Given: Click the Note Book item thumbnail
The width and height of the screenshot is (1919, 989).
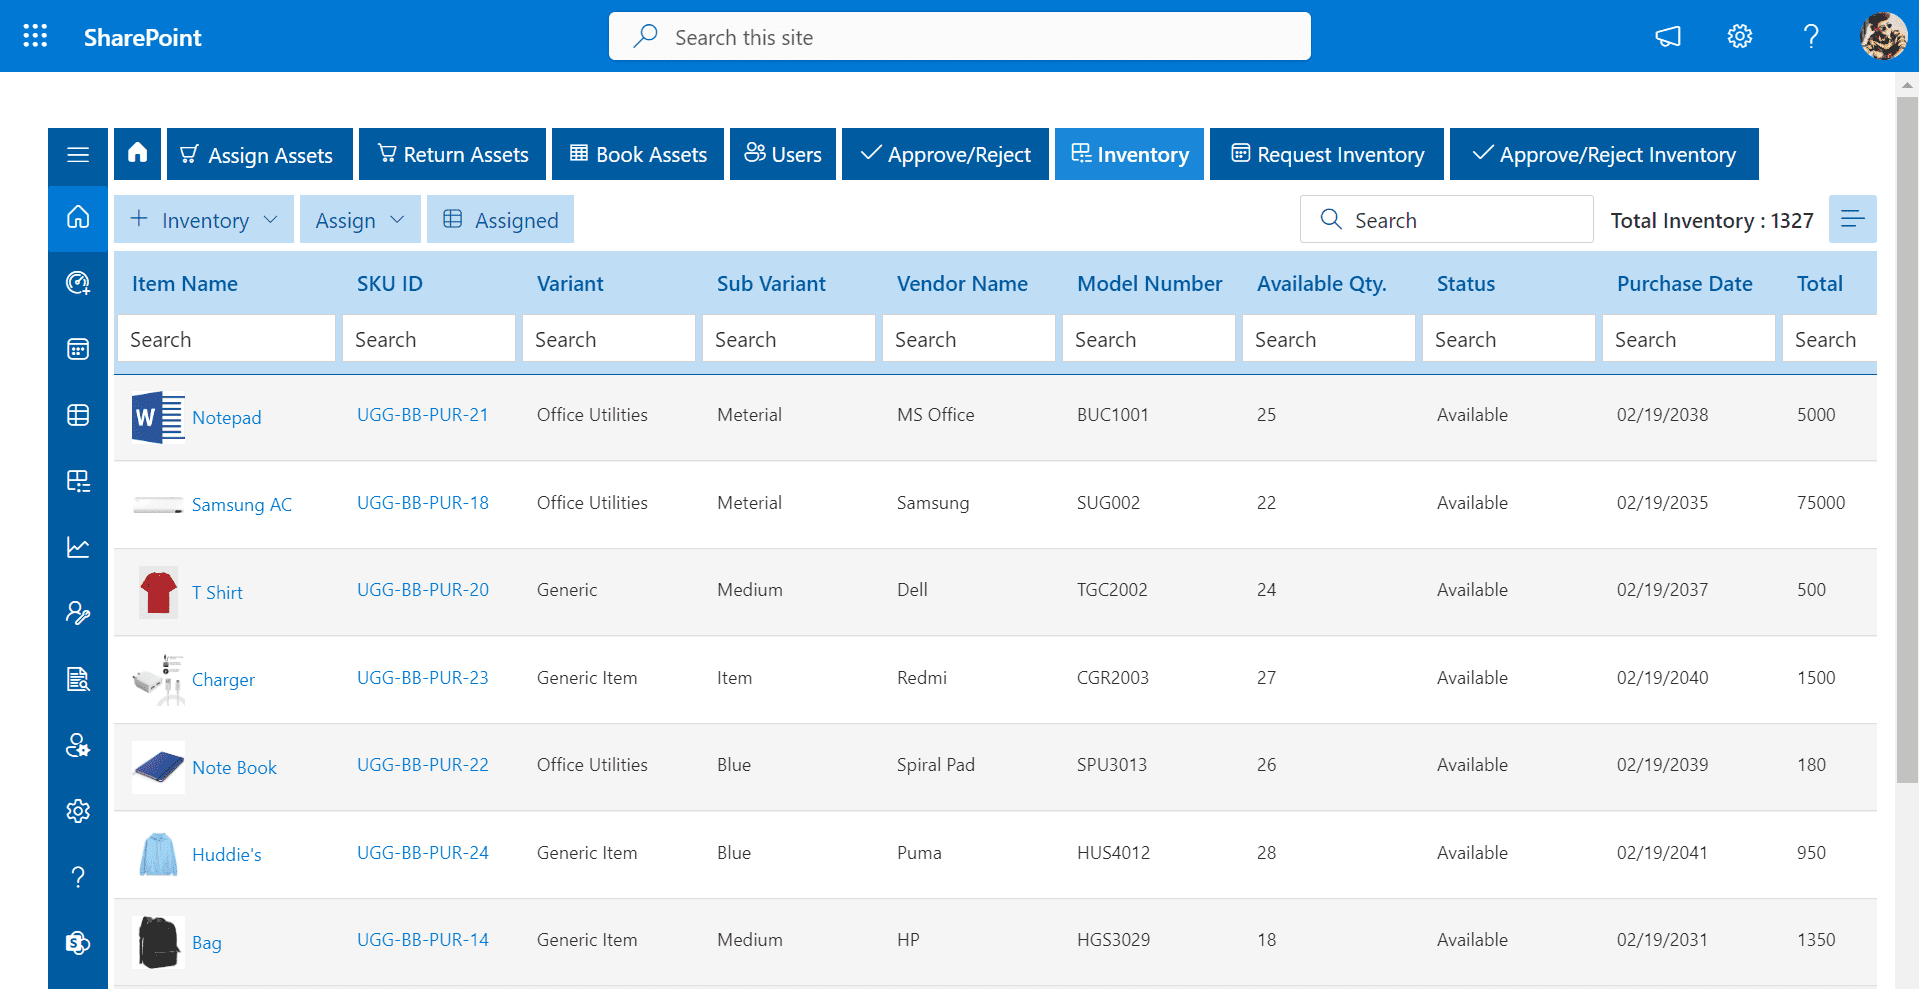Looking at the screenshot, I should point(158,767).
